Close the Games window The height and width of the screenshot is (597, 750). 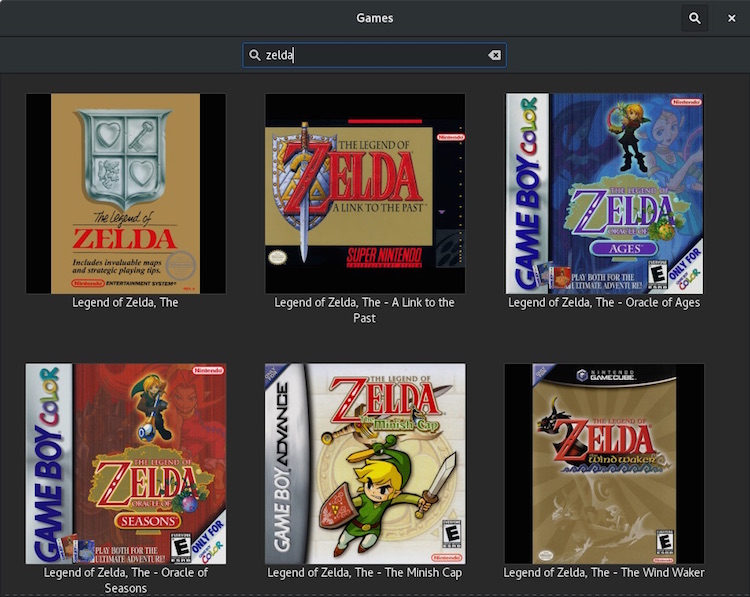(x=731, y=18)
